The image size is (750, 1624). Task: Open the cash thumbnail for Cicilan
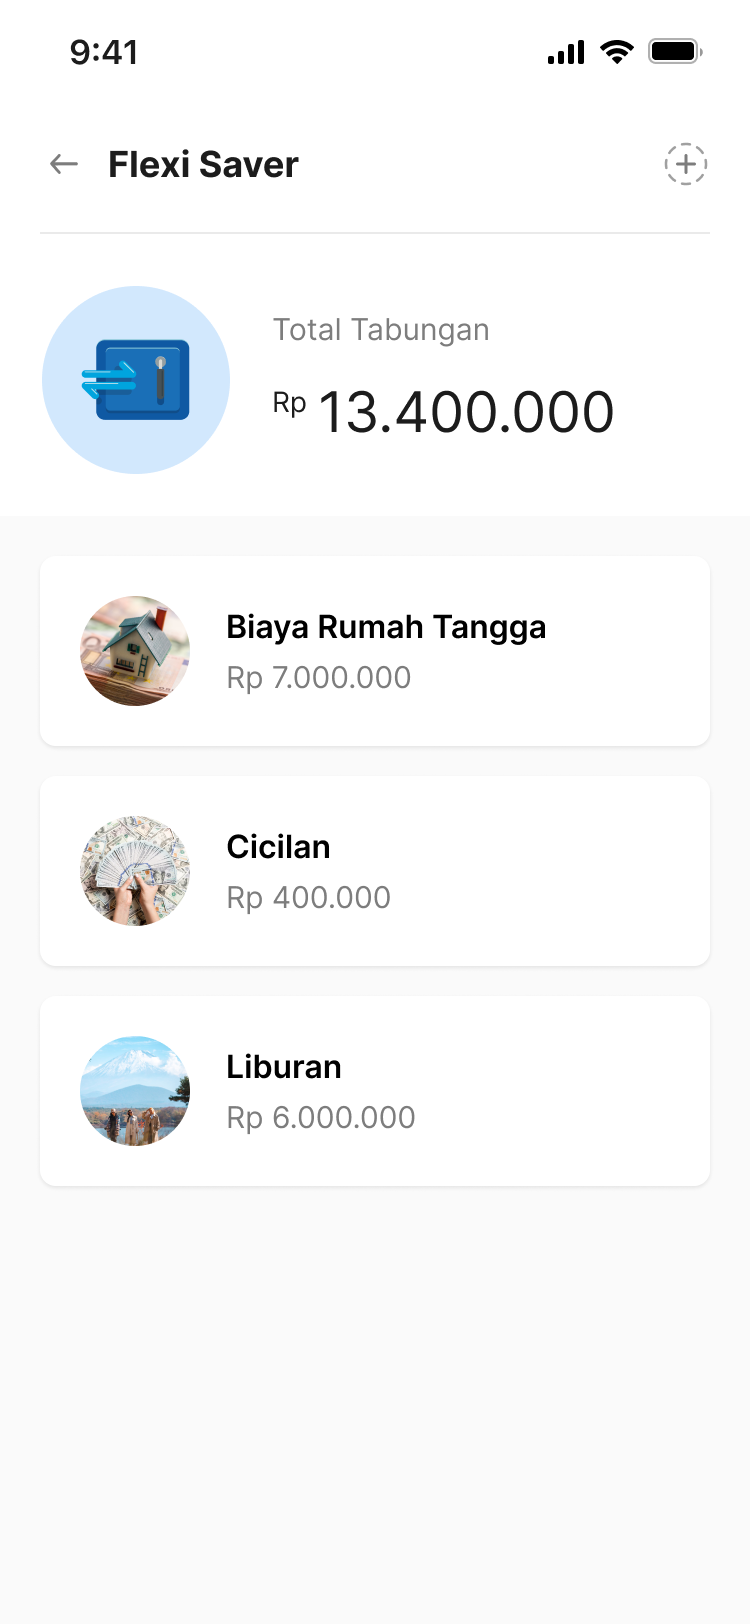135,871
